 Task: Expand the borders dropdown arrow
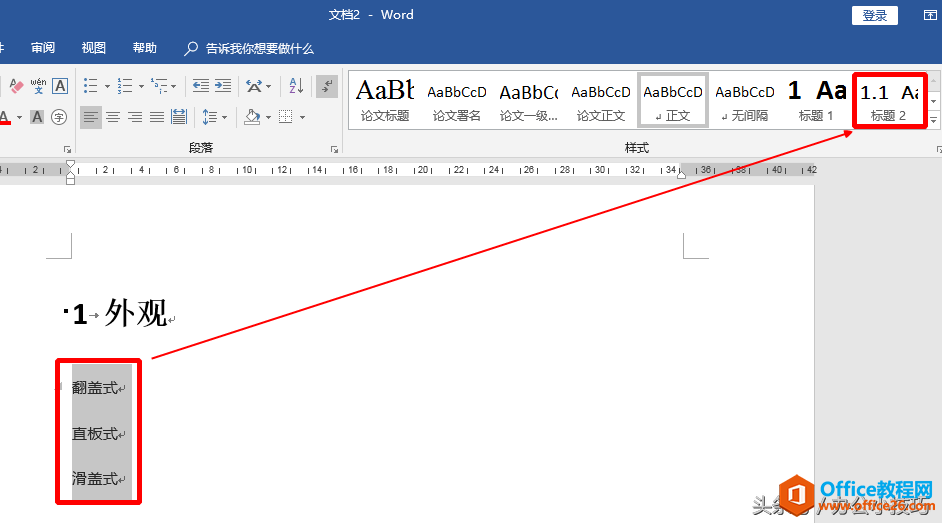point(302,118)
